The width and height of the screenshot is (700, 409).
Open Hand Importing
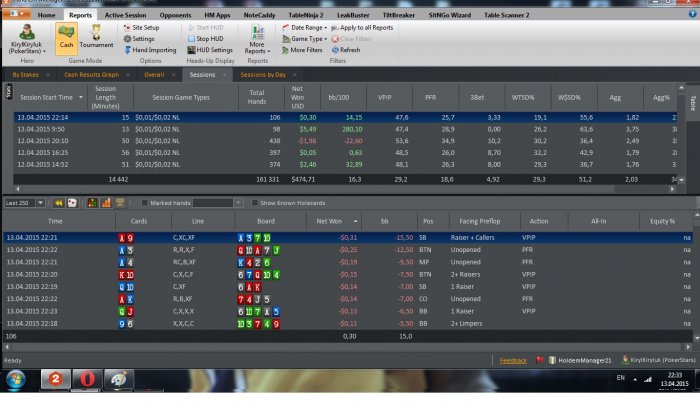pyautogui.click(x=150, y=50)
